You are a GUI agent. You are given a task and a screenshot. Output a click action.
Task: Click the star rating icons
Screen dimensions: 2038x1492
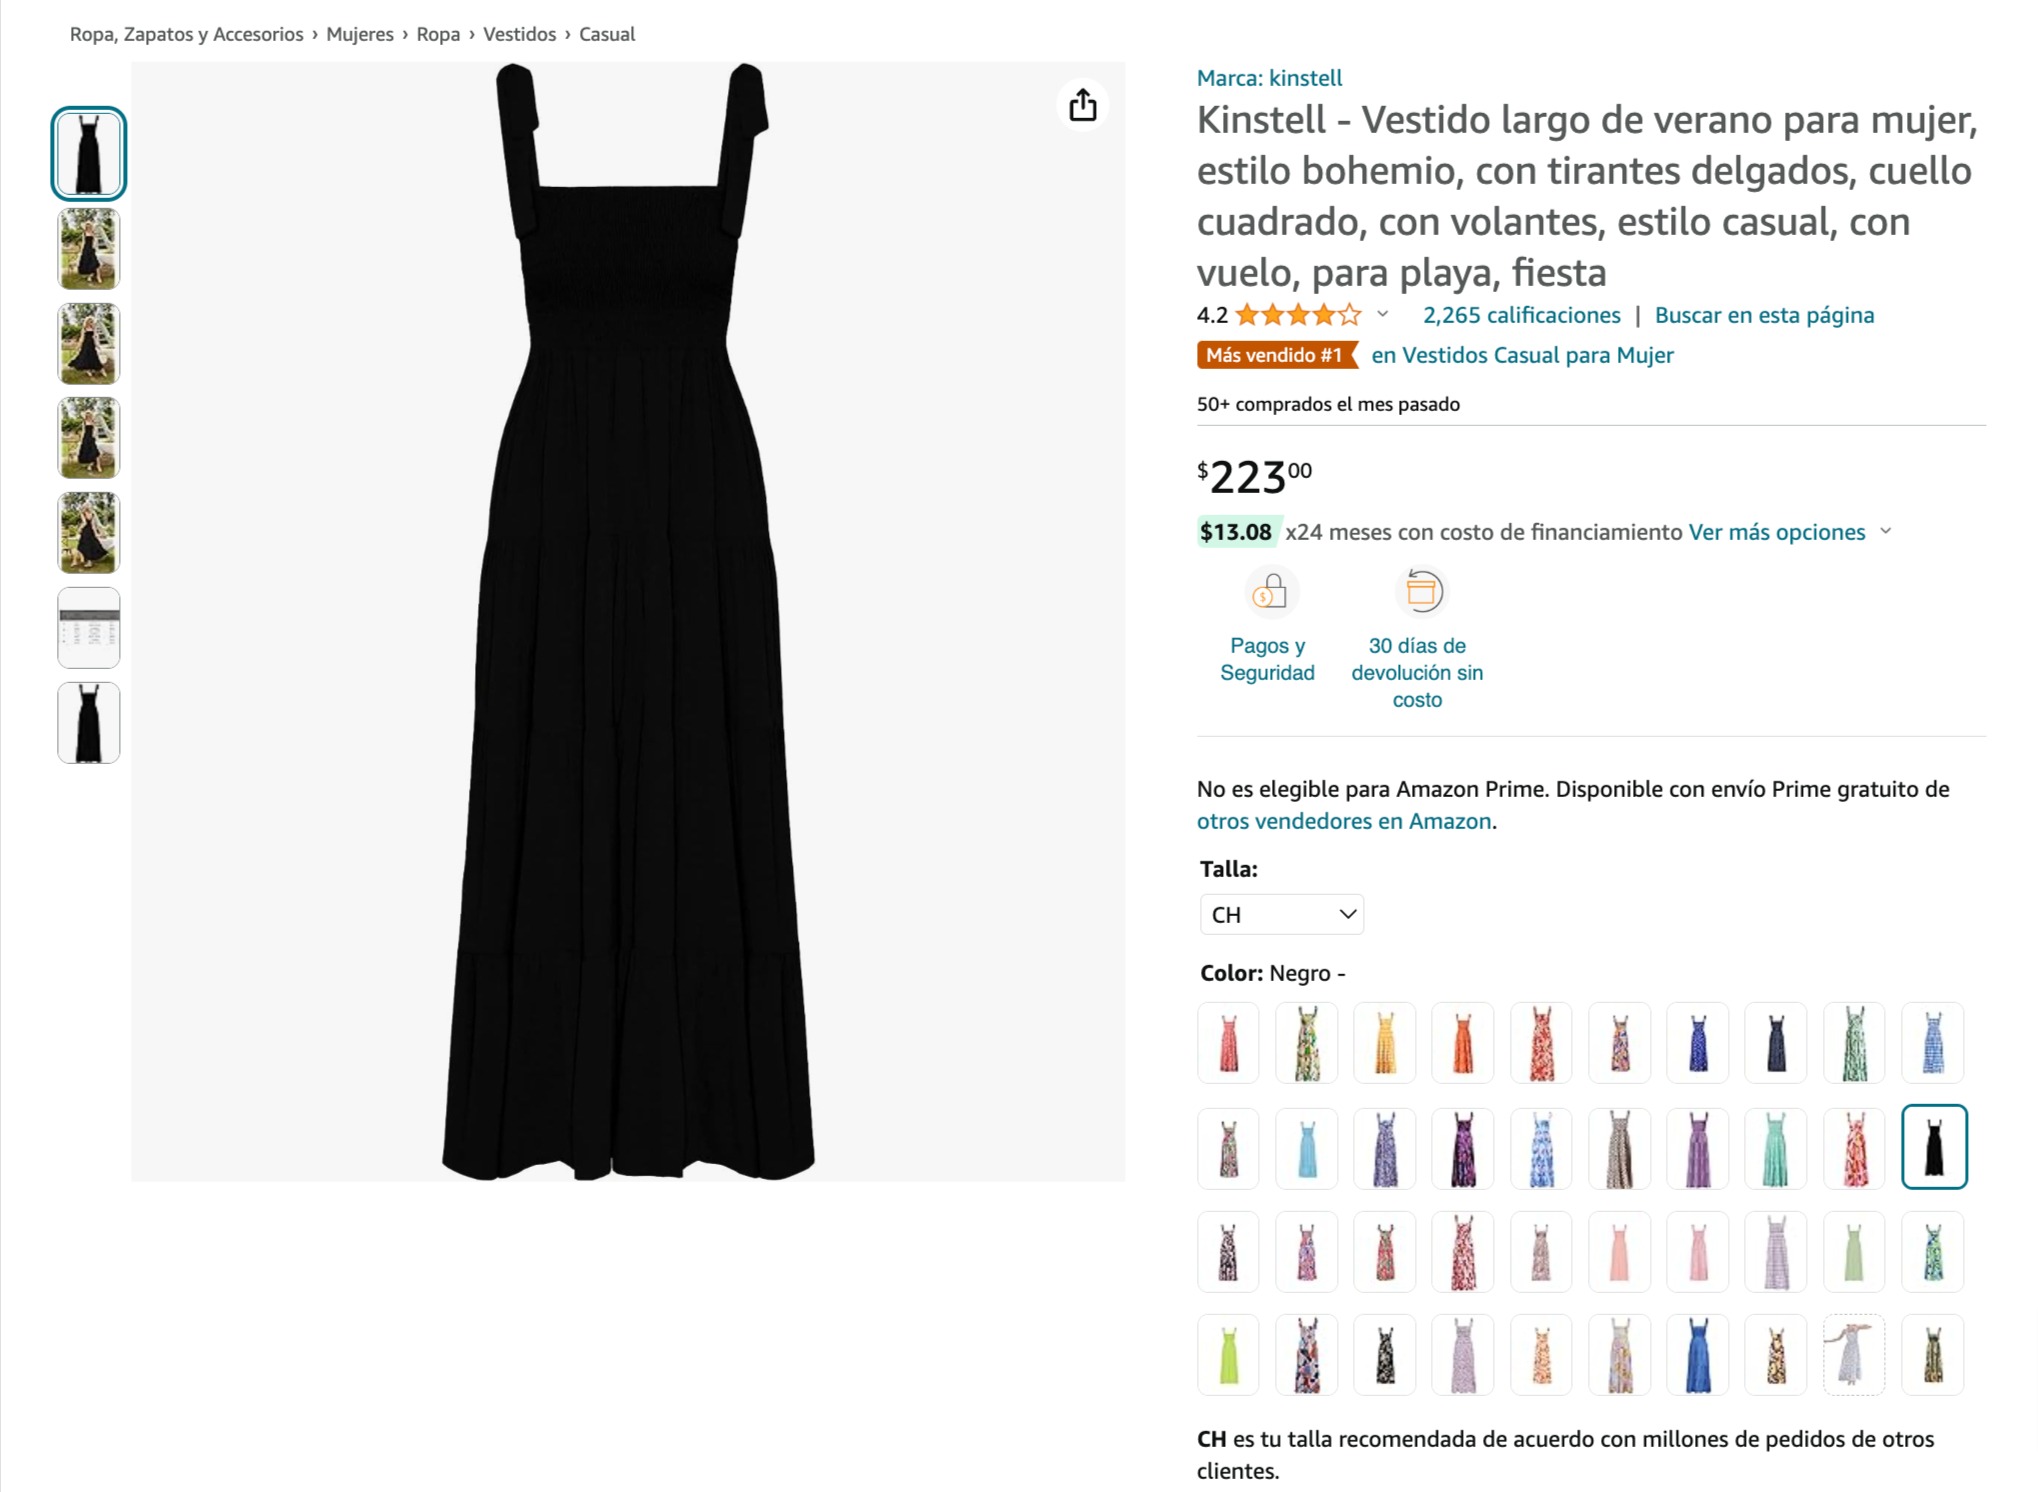click(x=1298, y=316)
